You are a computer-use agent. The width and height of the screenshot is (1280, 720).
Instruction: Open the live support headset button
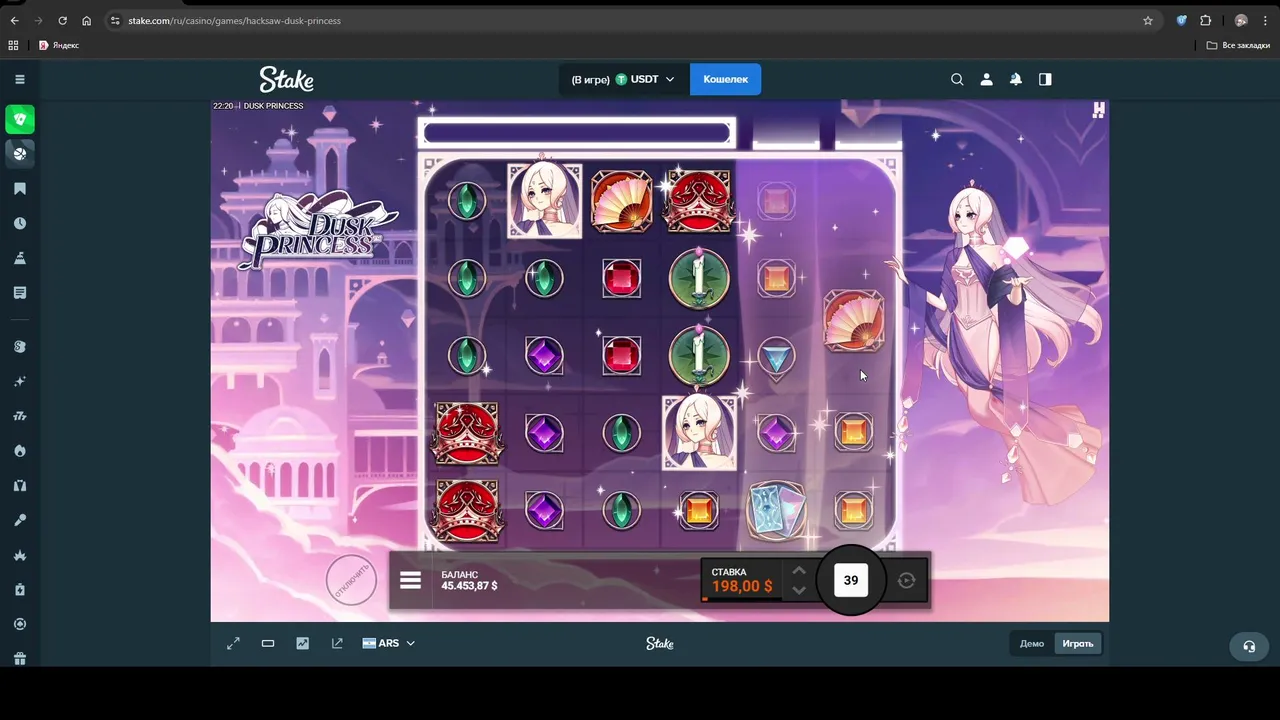click(x=1249, y=646)
